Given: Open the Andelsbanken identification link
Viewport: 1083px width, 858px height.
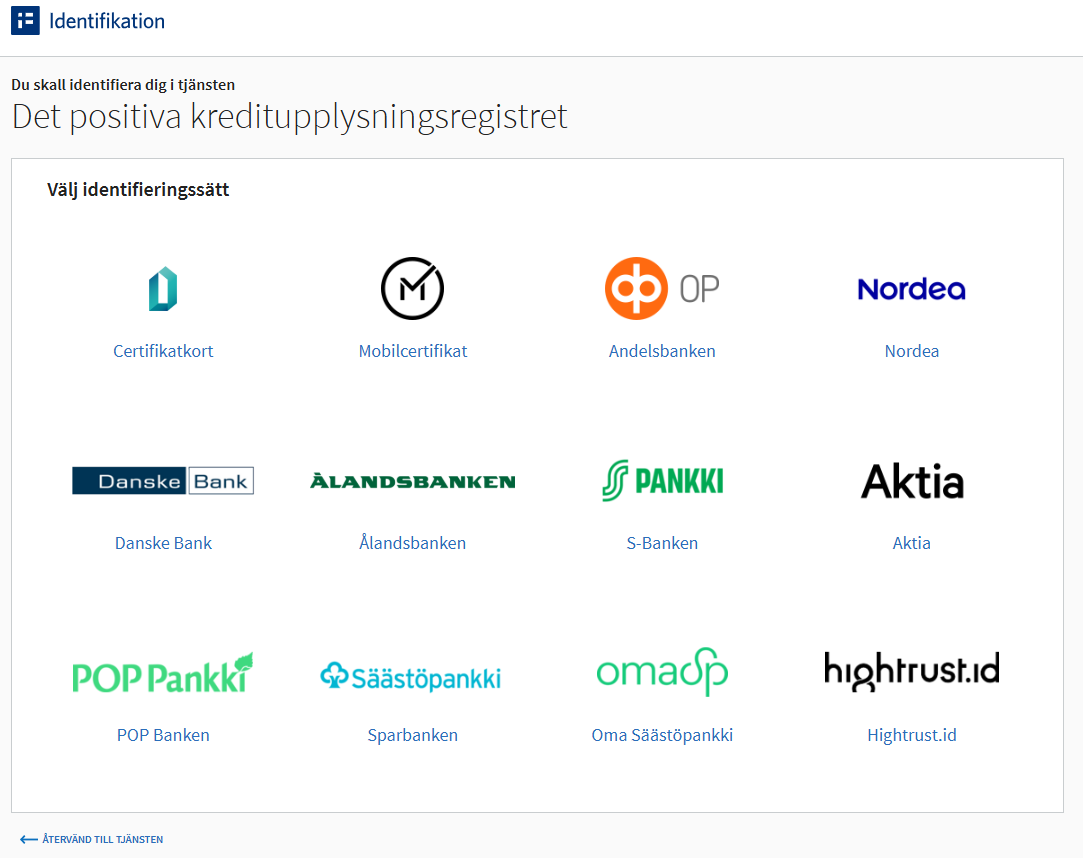Looking at the screenshot, I should (662, 351).
